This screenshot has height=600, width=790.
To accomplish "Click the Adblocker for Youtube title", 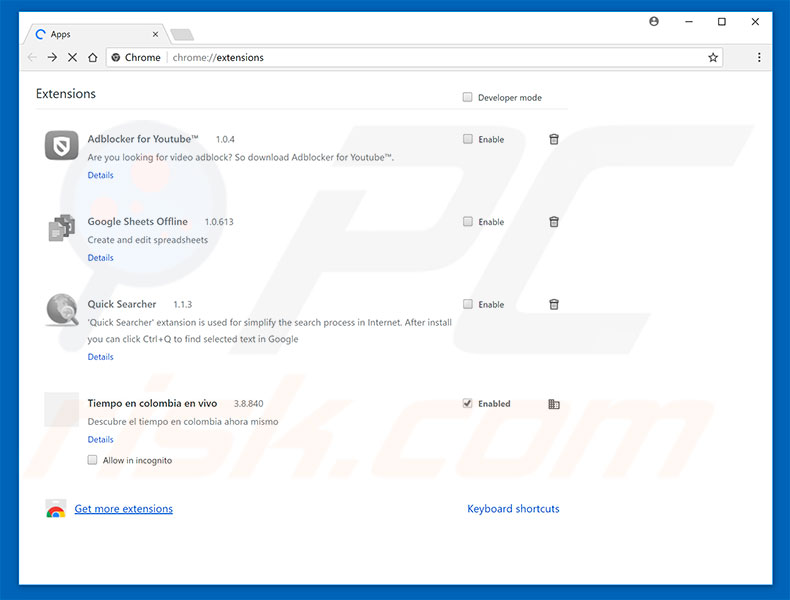I will (x=143, y=139).
